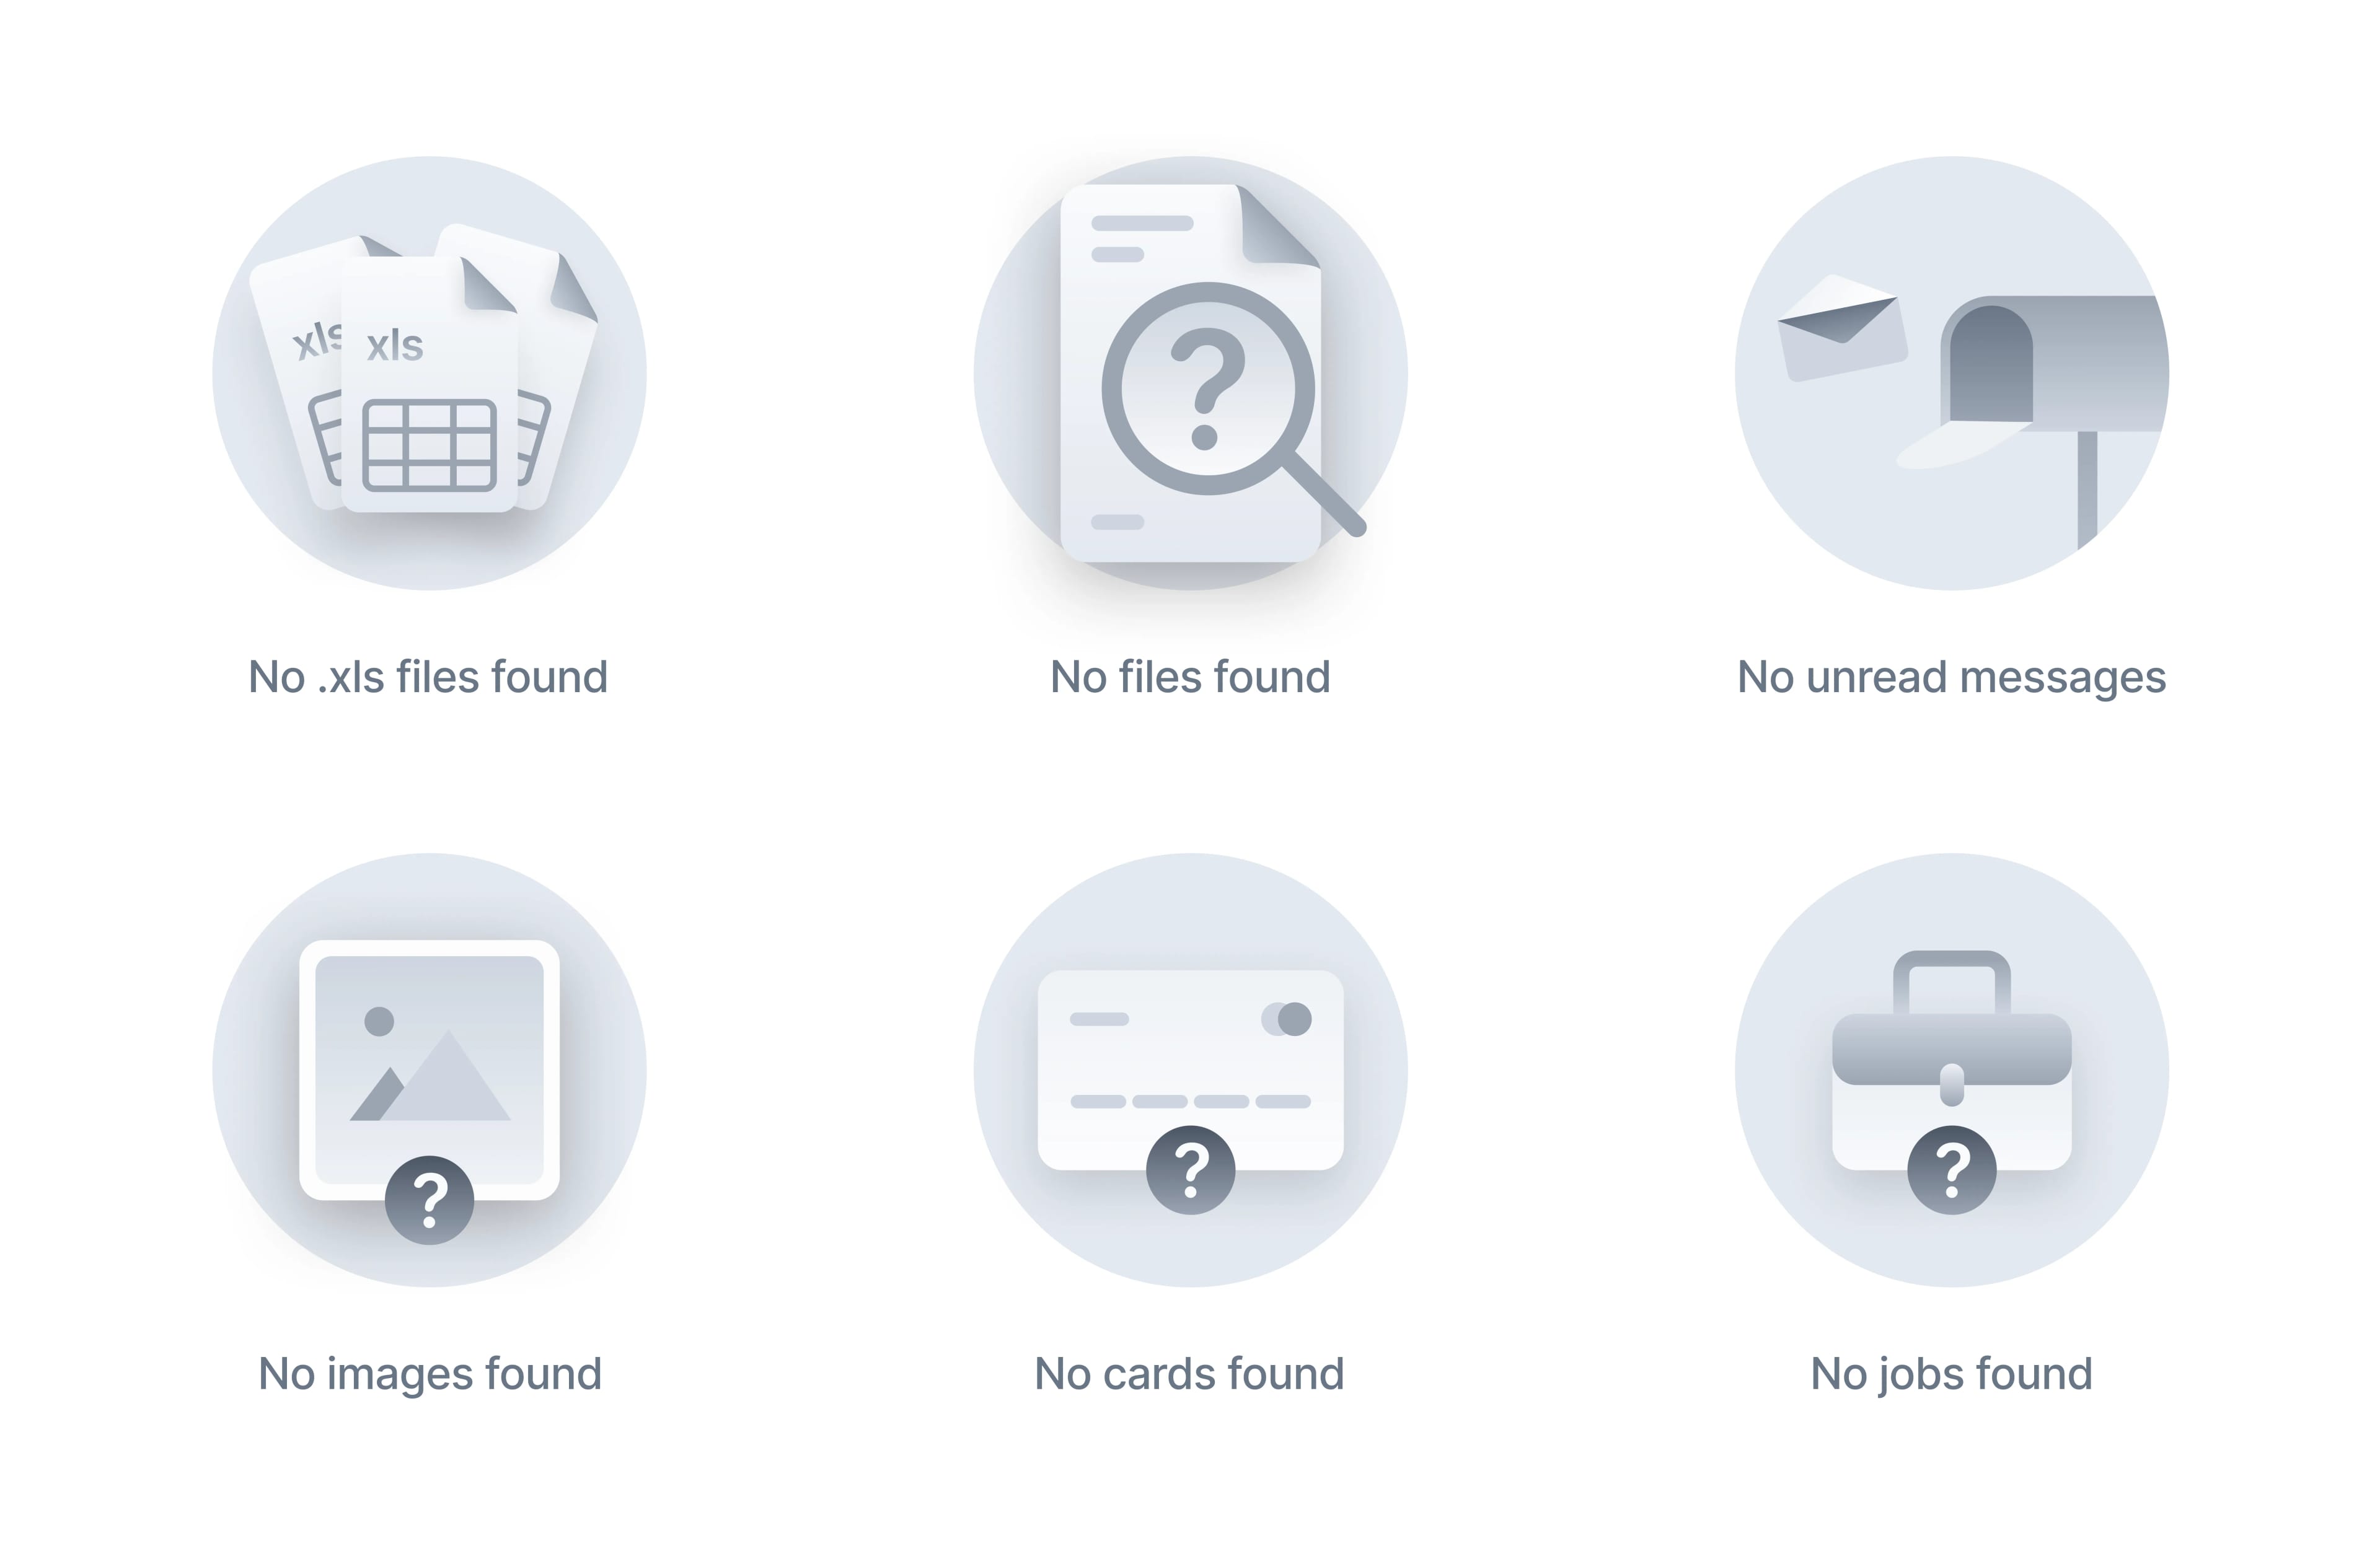The width and height of the screenshot is (2380, 1554).
Task: Click the overlapping circles logo on the credit card
Action: 1286,1019
